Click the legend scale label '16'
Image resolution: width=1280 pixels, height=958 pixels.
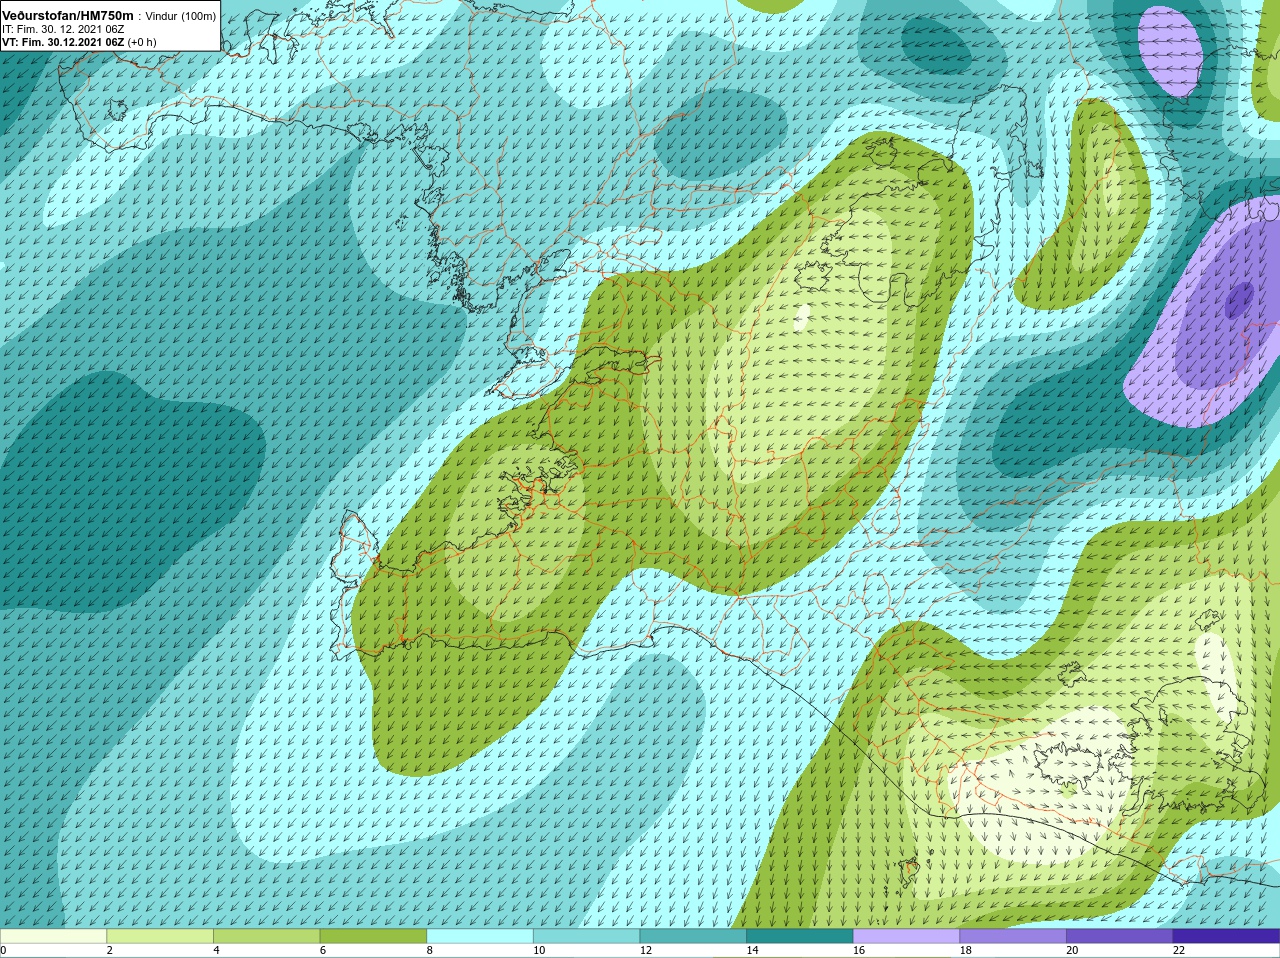point(859,951)
